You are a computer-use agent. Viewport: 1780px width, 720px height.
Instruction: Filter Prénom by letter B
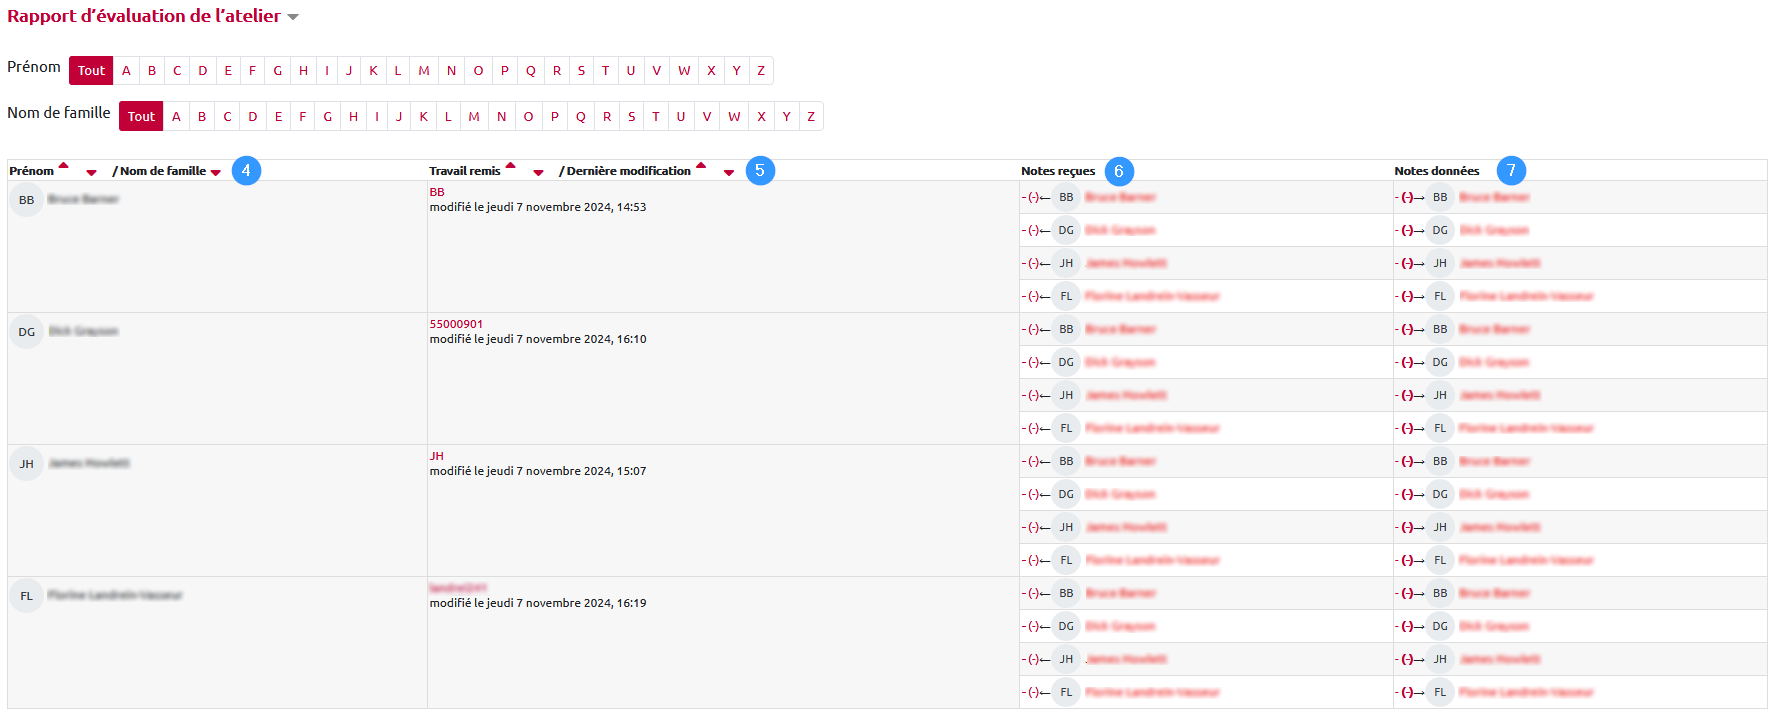pyautogui.click(x=152, y=71)
